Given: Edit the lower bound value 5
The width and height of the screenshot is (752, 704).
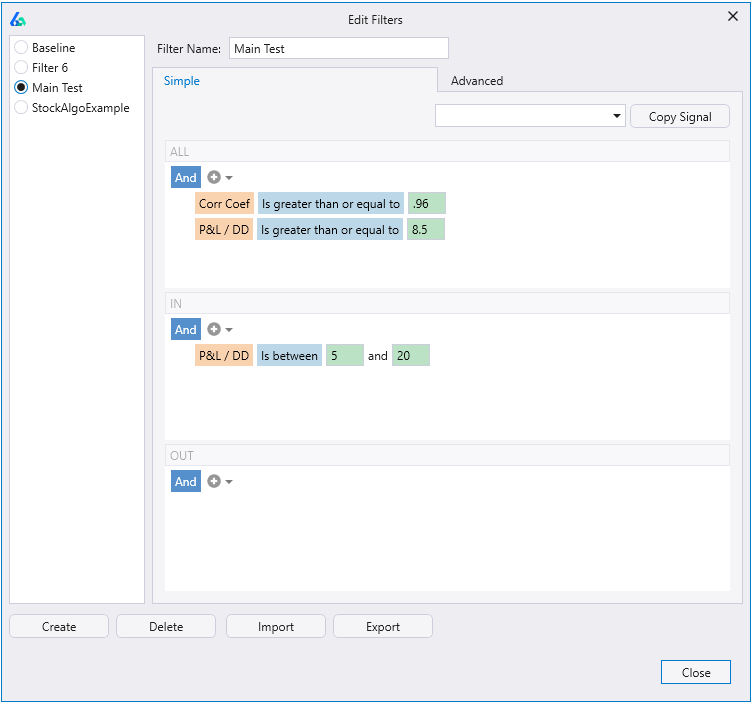Looking at the screenshot, I should pyautogui.click(x=345, y=355).
